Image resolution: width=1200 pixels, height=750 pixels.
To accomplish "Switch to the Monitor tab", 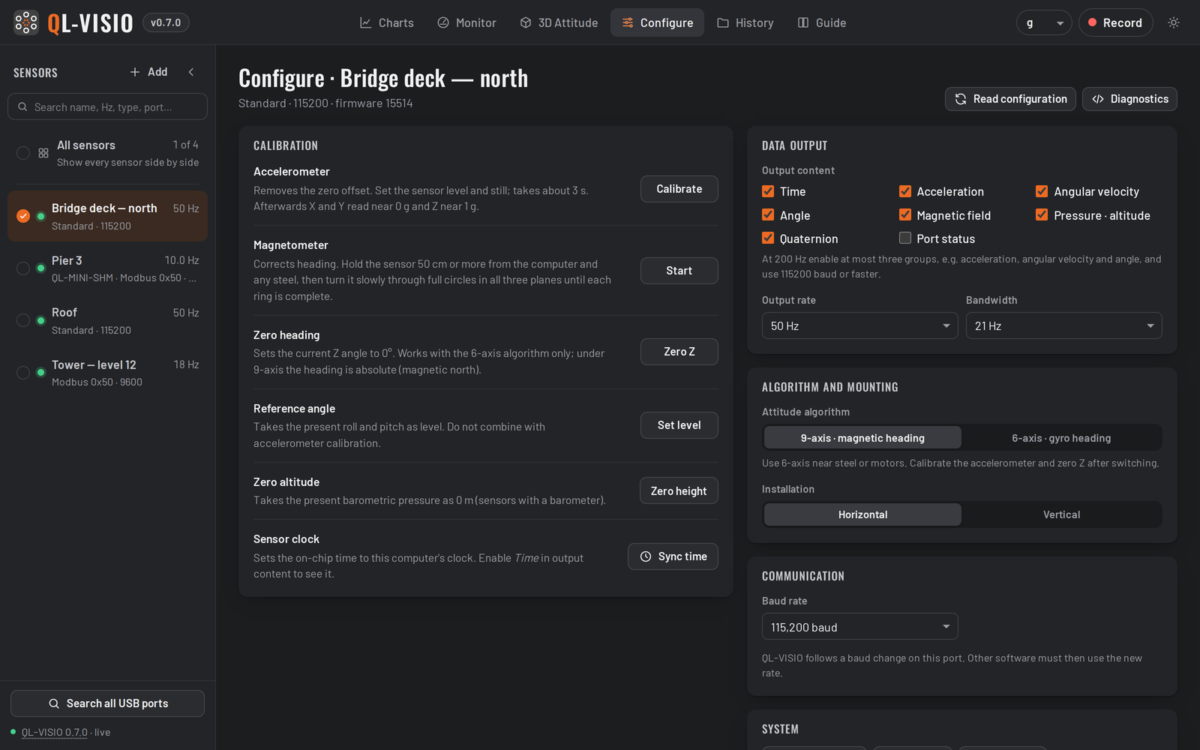I will pyautogui.click(x=466, y=23).
